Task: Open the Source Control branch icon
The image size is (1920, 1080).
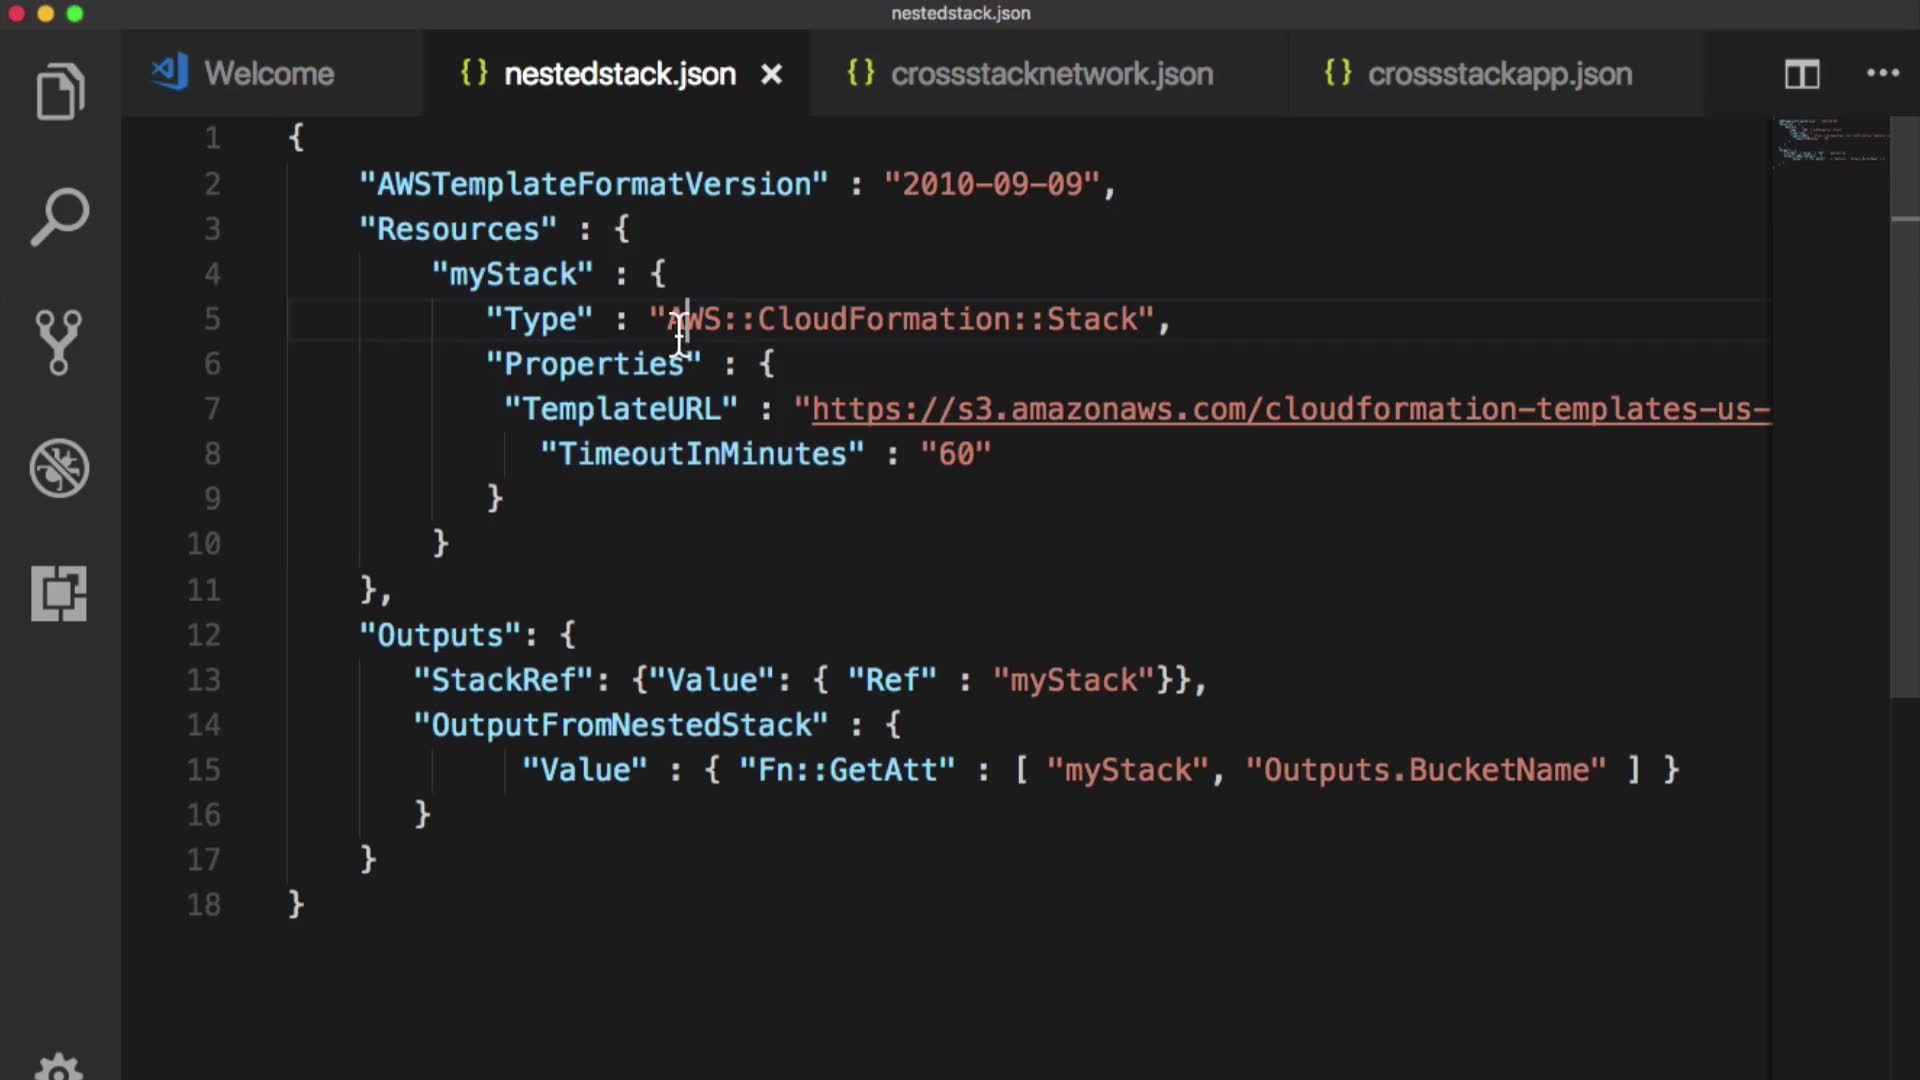Action: pos(59,342)
